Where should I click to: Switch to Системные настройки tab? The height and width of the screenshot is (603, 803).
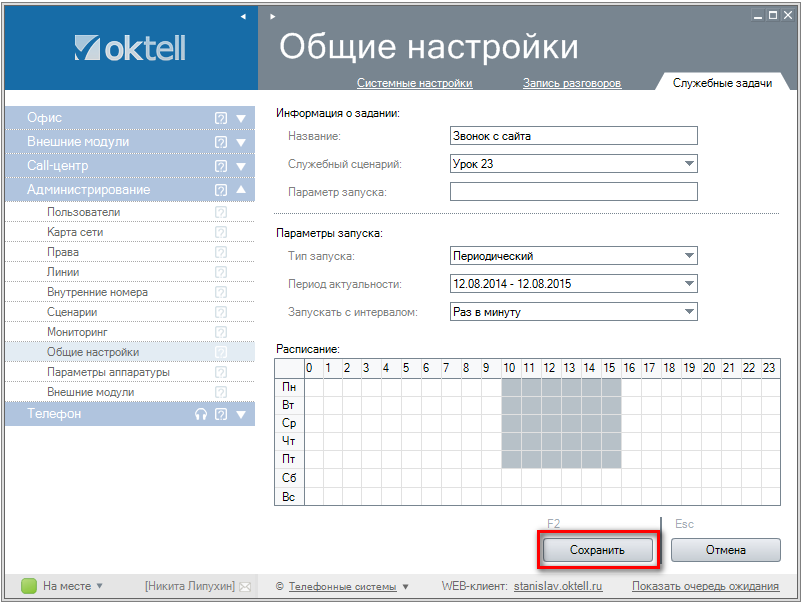(x=414, y=83)
